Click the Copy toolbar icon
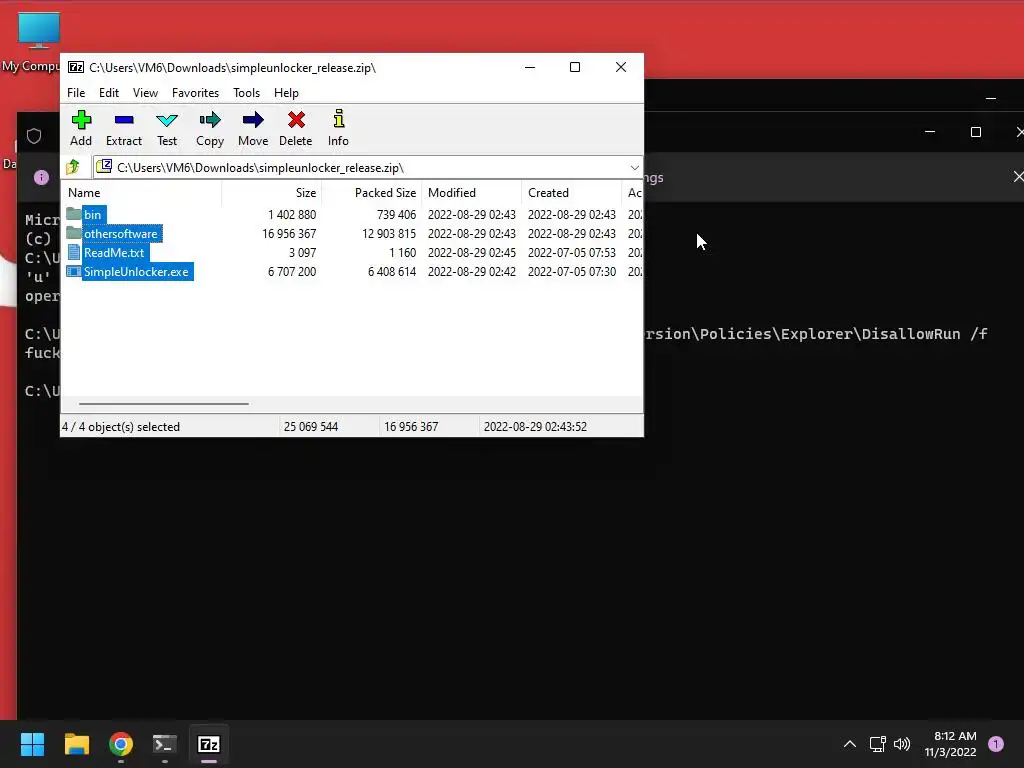Screen dimensions: 1024x768 coord(210,120)
